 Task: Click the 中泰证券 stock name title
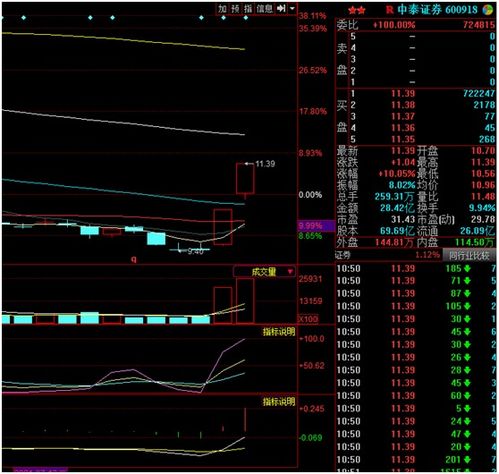pos(420,10)
